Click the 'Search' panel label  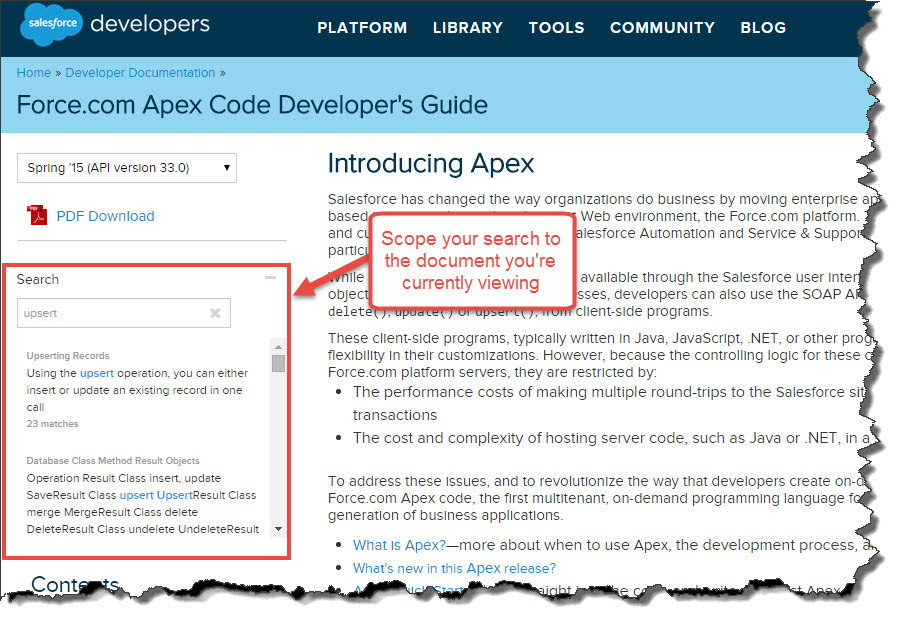[x=37, y=279]
